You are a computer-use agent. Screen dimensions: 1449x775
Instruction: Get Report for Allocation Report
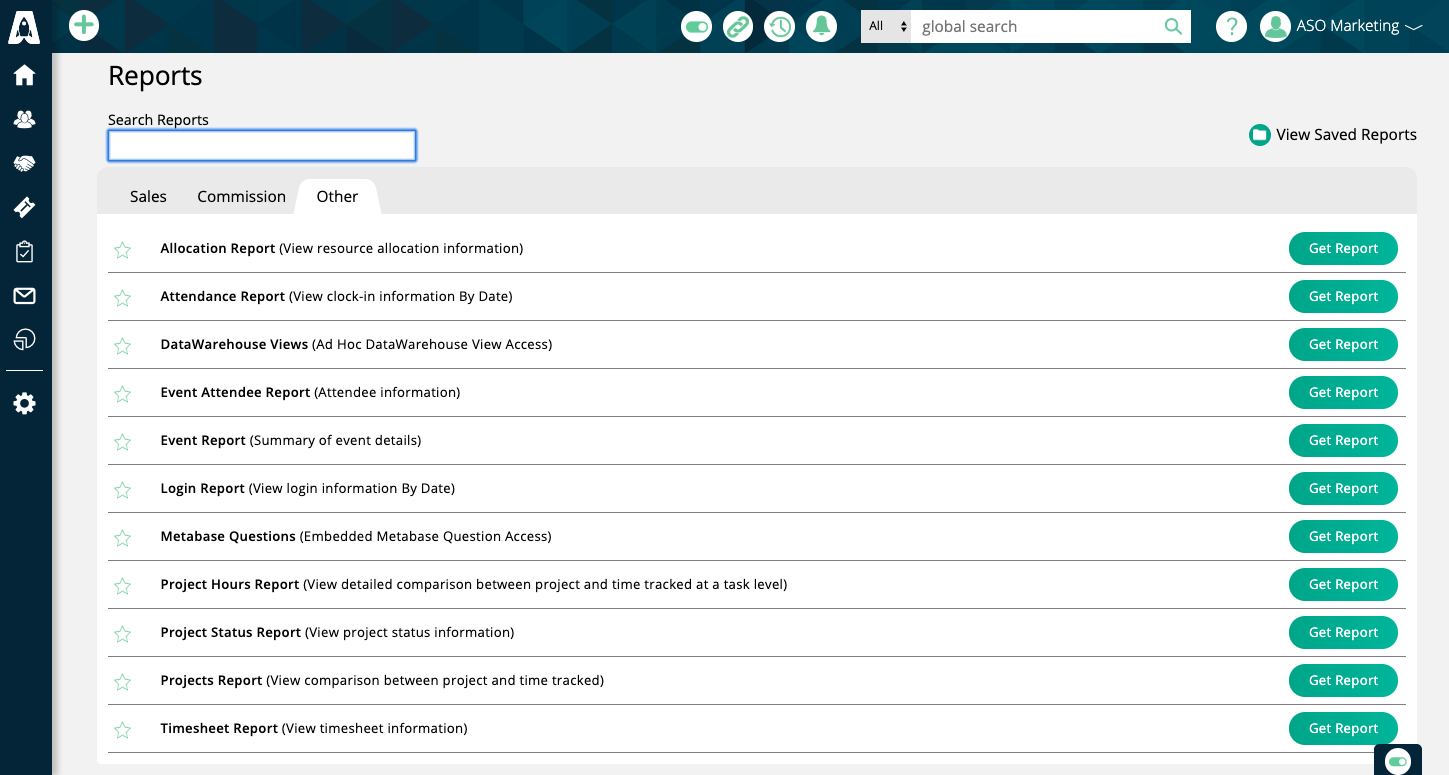1343,249
